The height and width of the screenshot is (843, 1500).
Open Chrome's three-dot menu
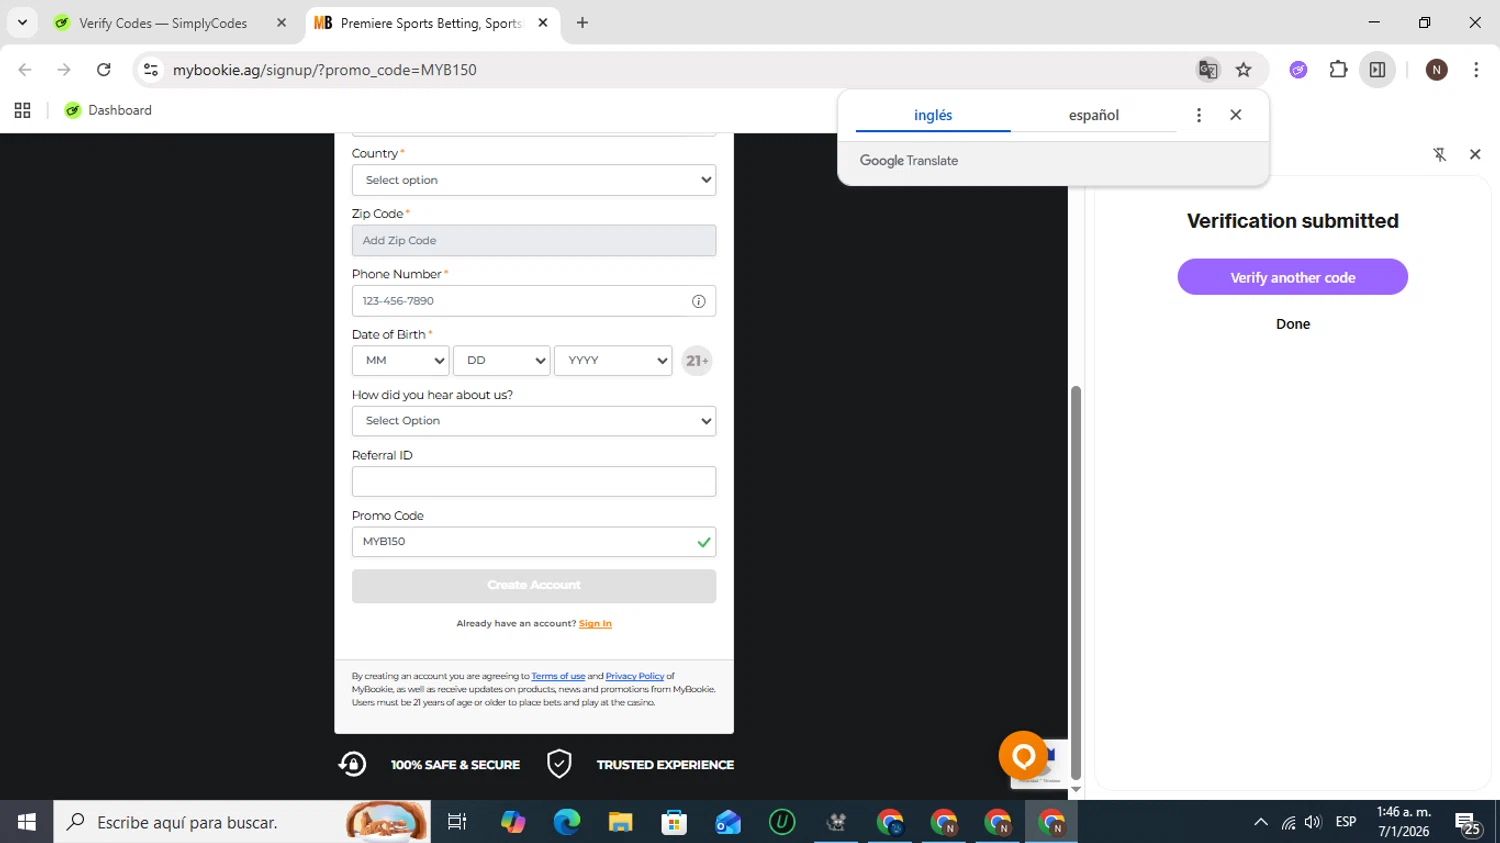click(x=1476, y=70)
